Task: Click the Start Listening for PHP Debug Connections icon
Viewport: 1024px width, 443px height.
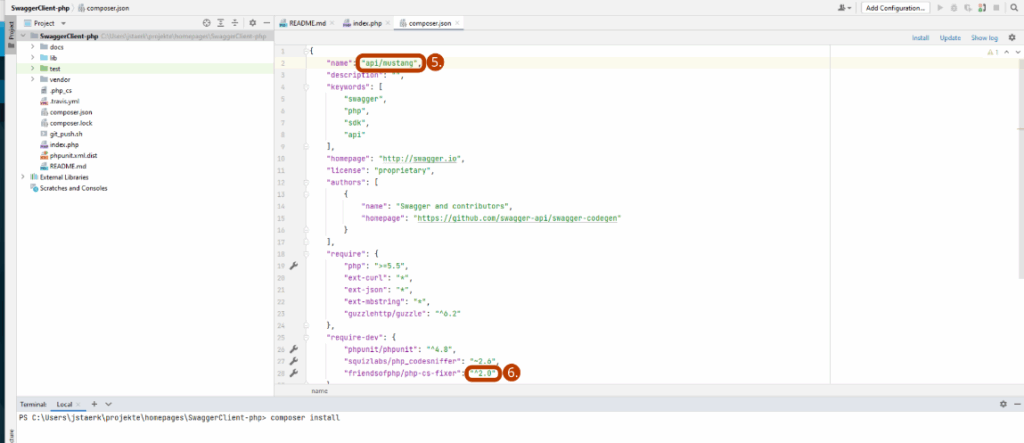Action: 982,8
